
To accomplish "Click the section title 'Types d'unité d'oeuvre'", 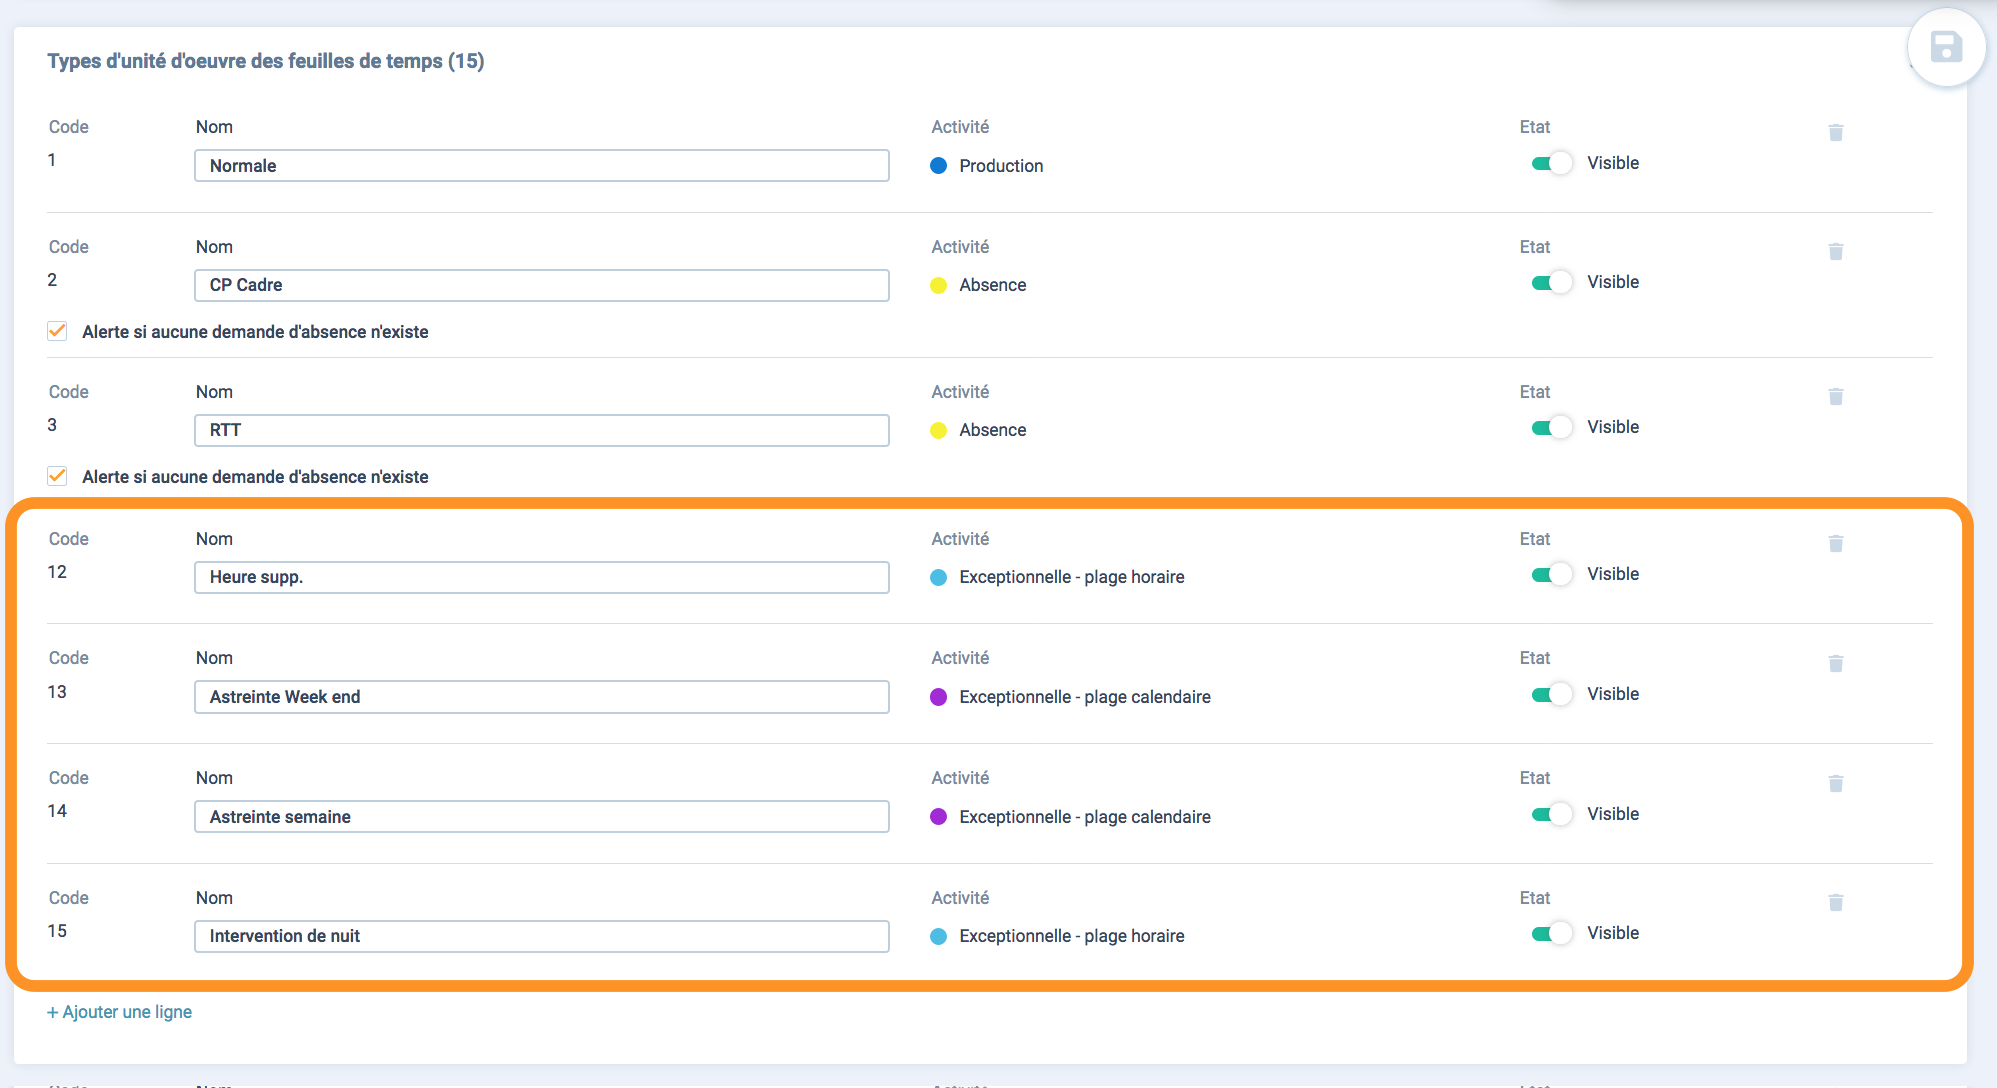I will pyautogui.click(x=266, y=61).
